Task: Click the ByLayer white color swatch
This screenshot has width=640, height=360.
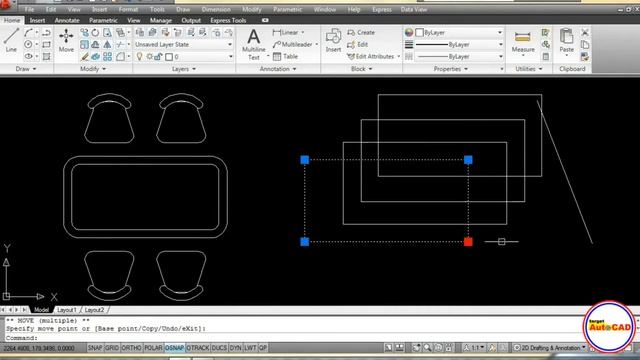Action: tap(419, 33)
